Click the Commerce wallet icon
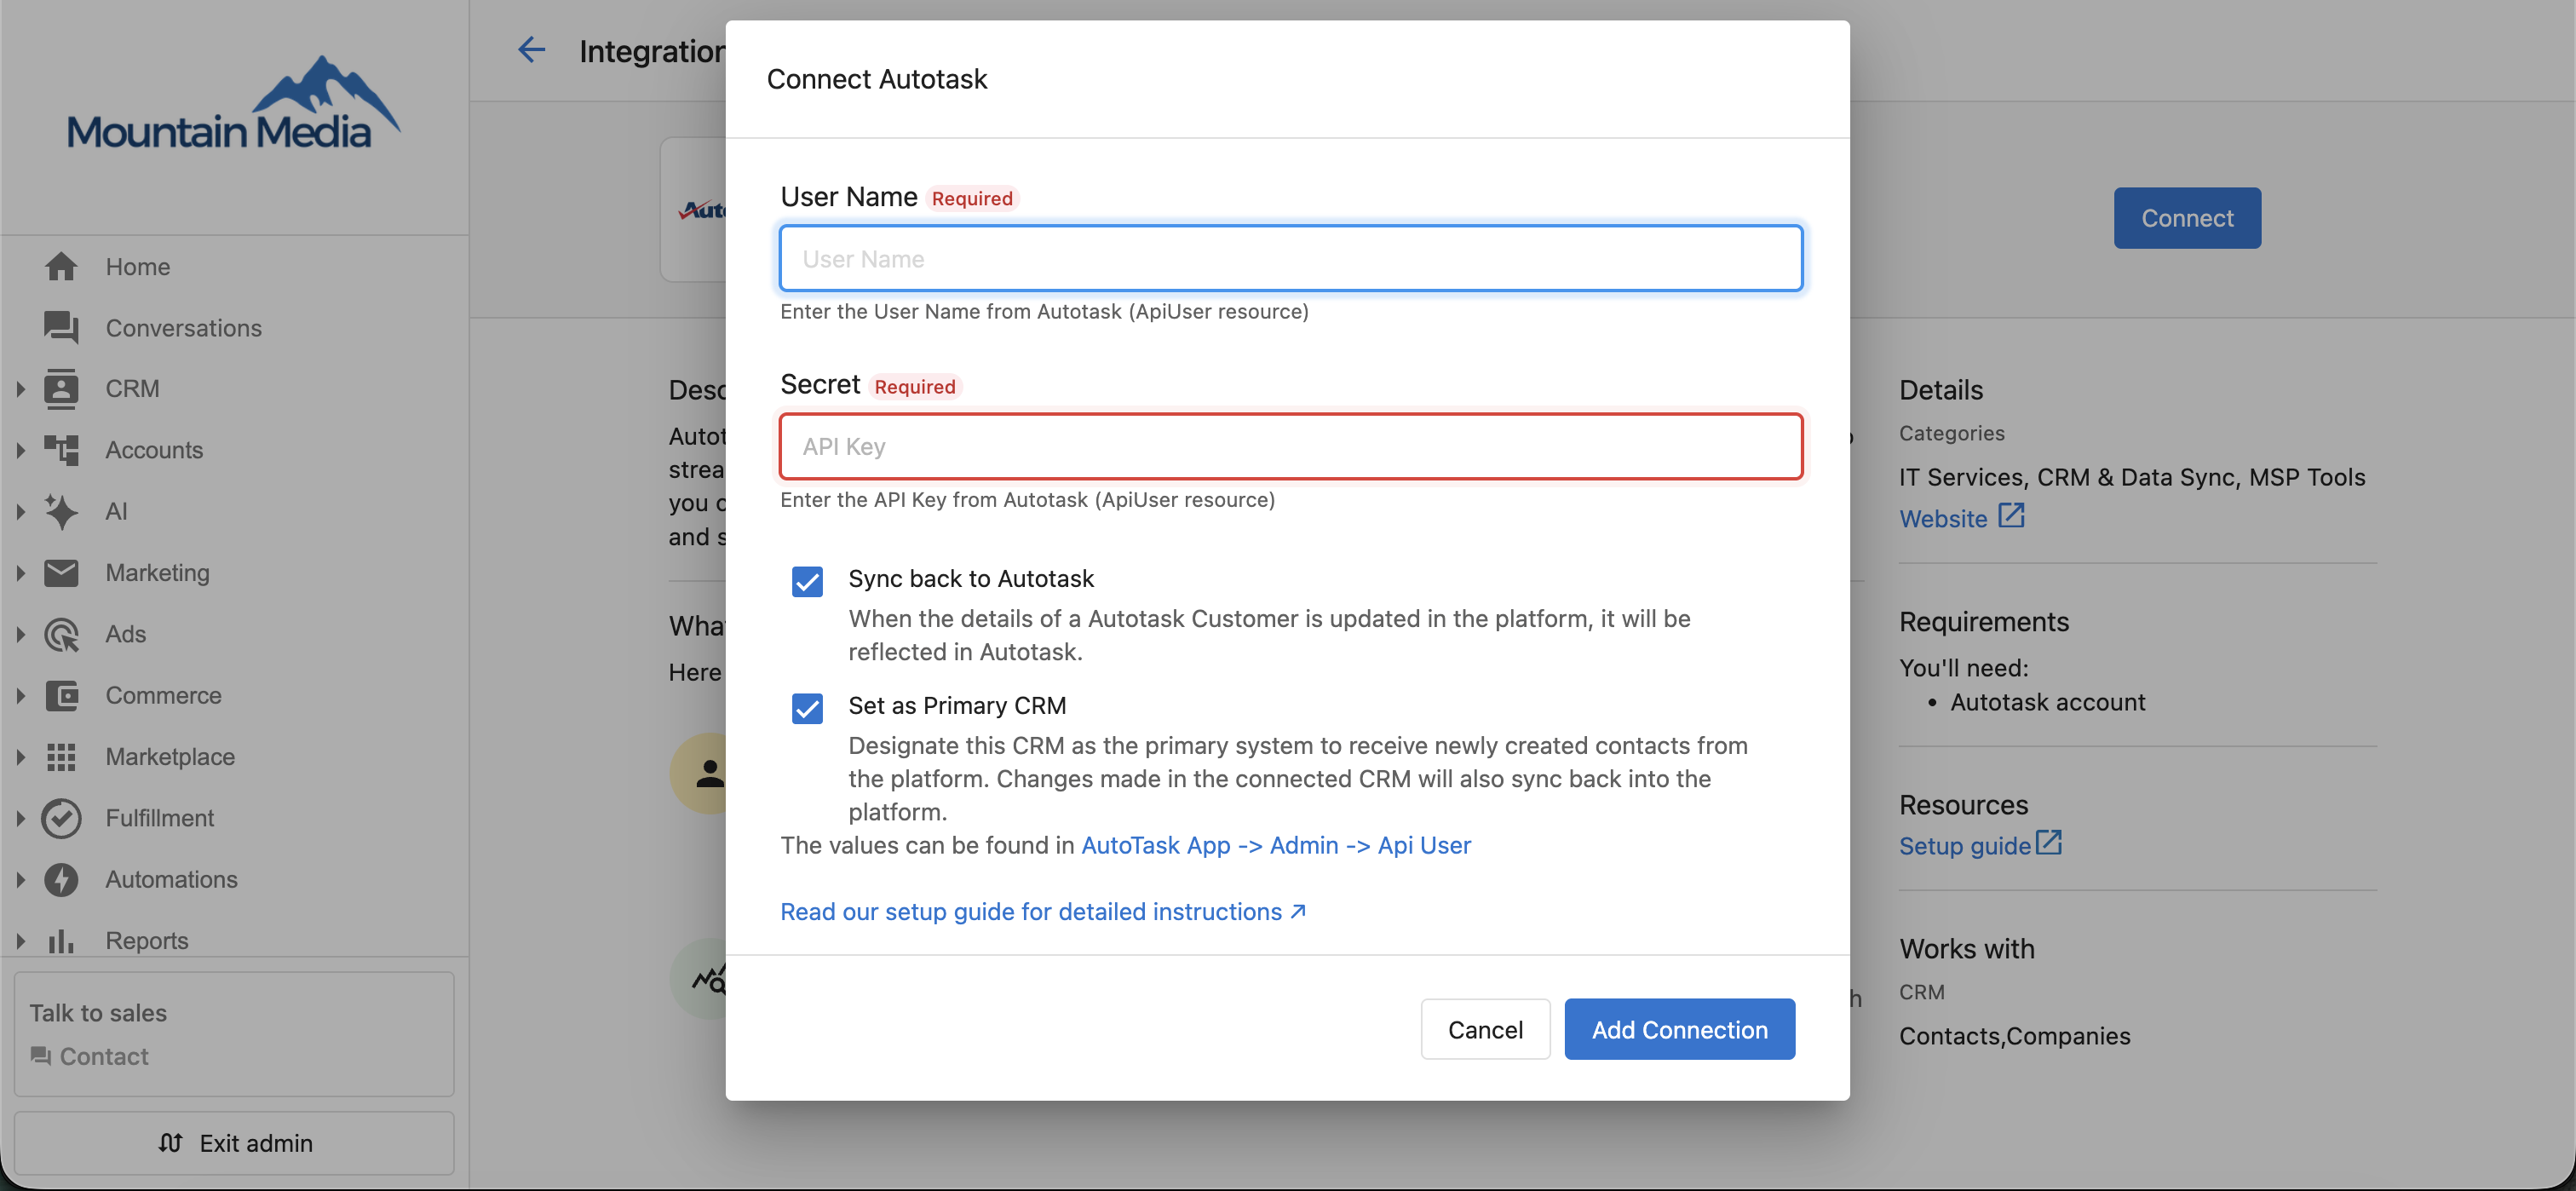Screen dimensions: 2576x1191 pos(61,695)
